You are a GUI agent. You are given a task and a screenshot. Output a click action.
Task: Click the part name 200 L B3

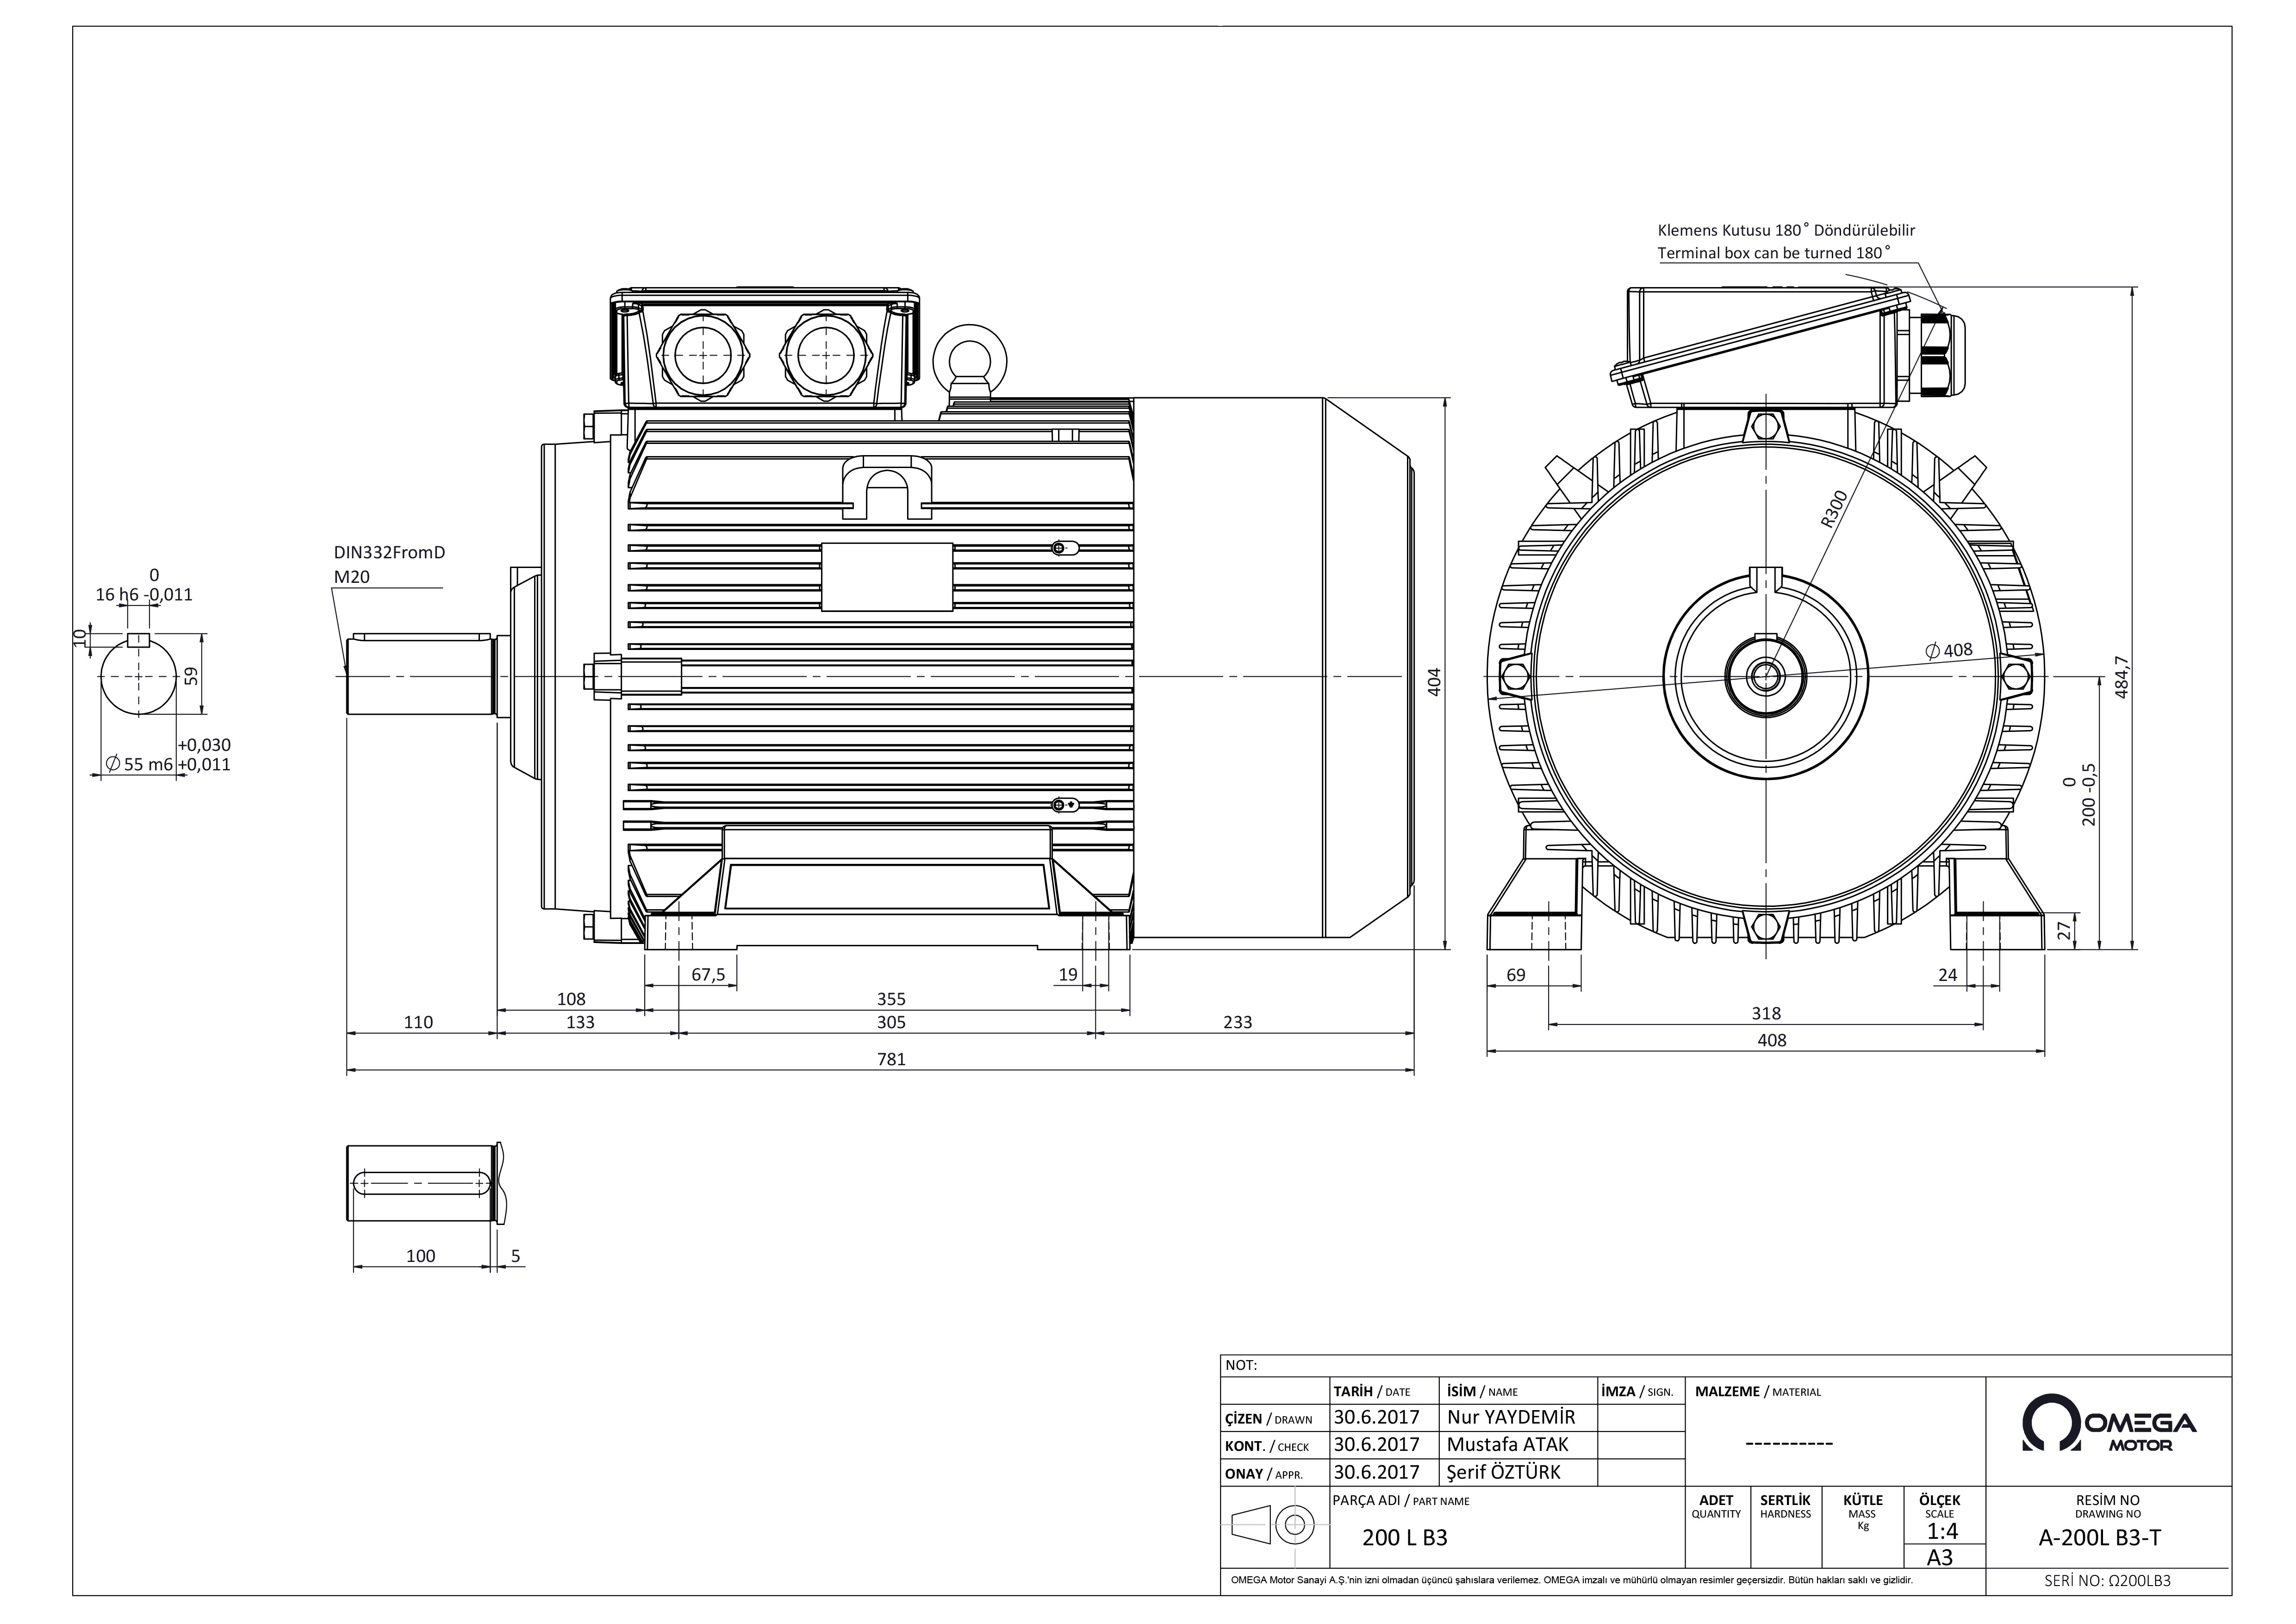coord(1405,1538)
